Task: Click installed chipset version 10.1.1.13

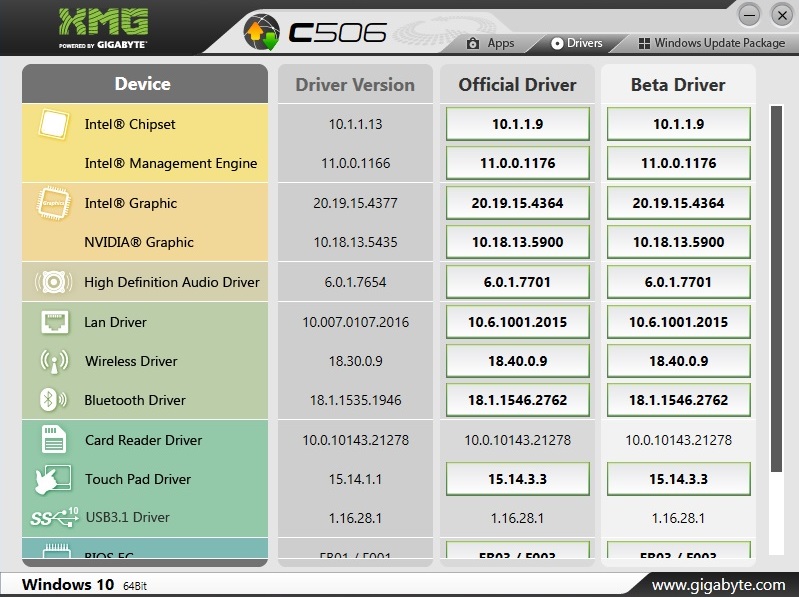Action: point(355,124)
